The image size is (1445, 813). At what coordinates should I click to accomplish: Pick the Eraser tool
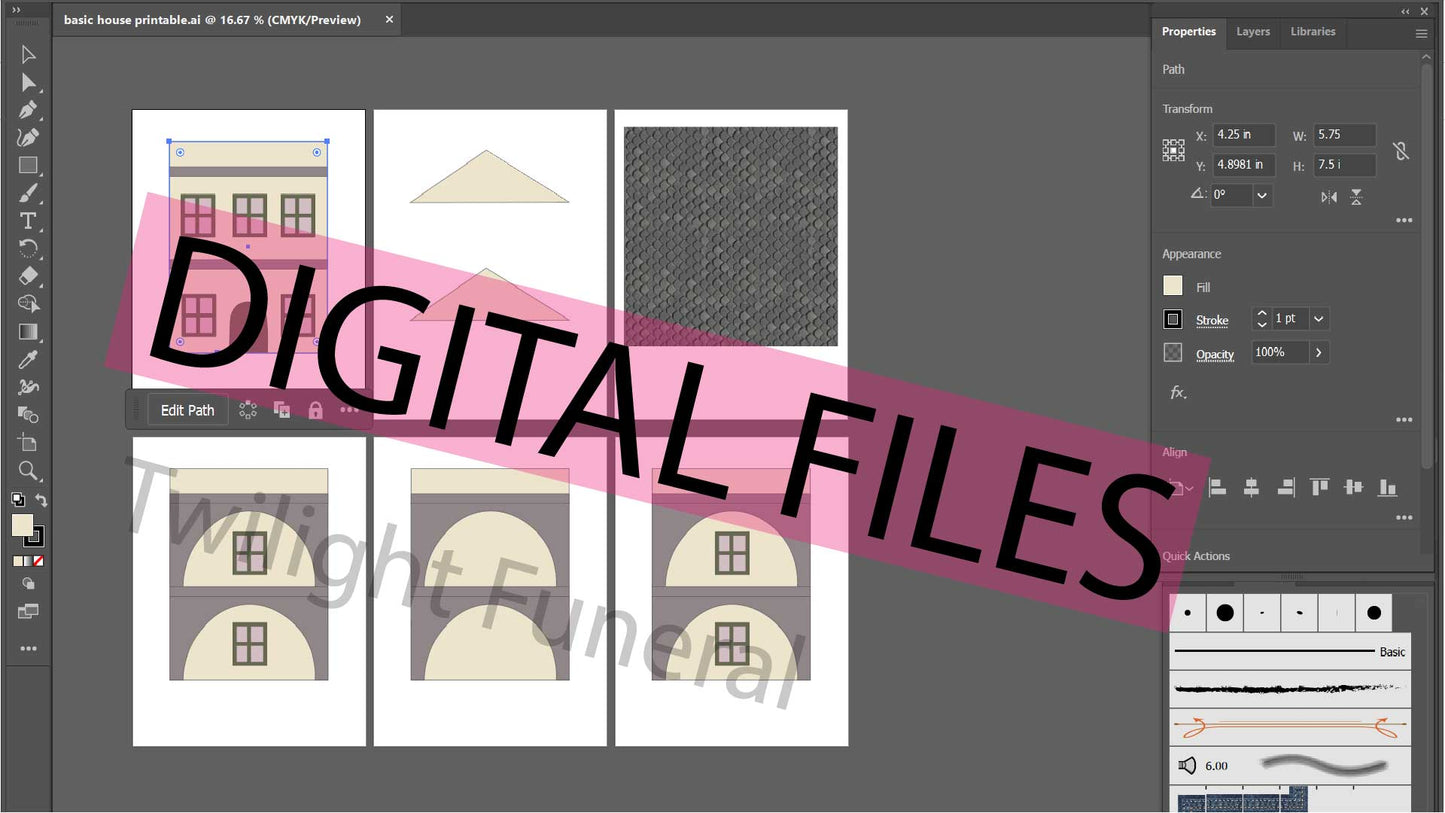point(28,276)
